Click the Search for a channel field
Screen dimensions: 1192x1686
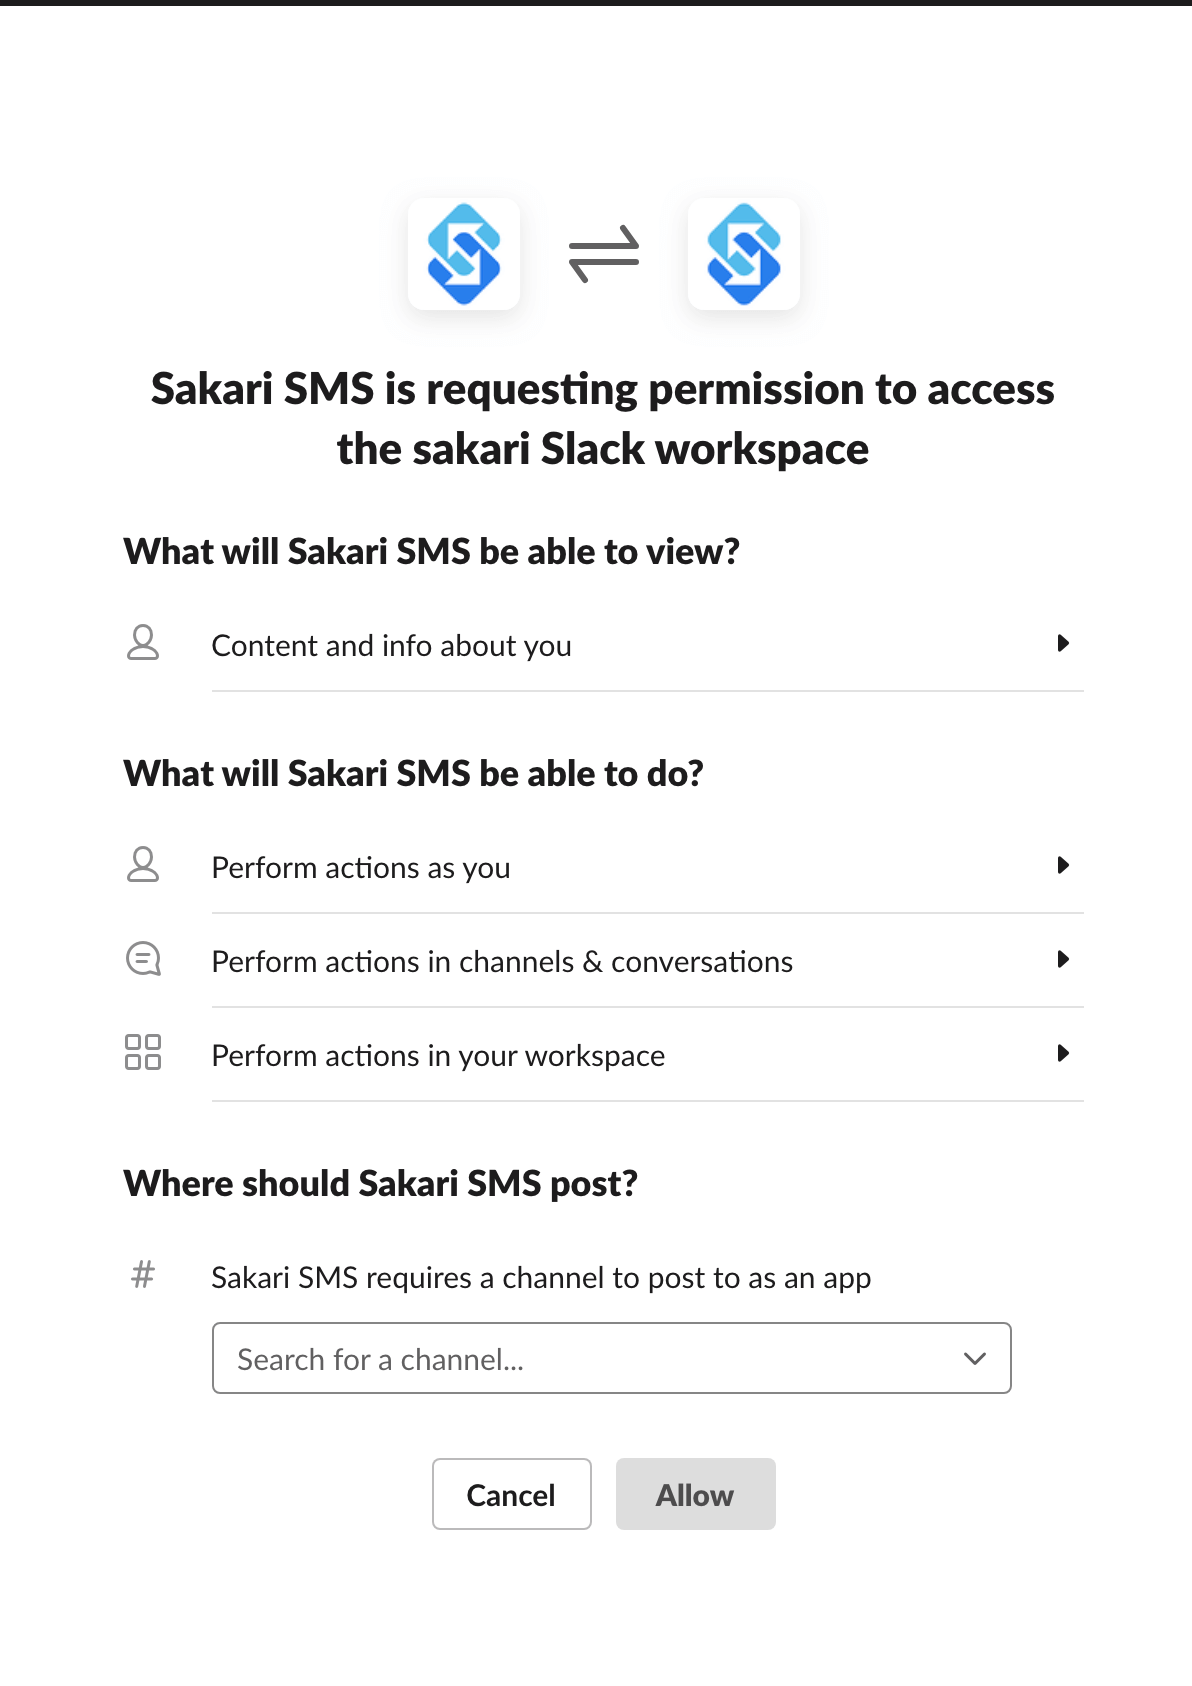pyautogui.click(x=612, y=1358)
